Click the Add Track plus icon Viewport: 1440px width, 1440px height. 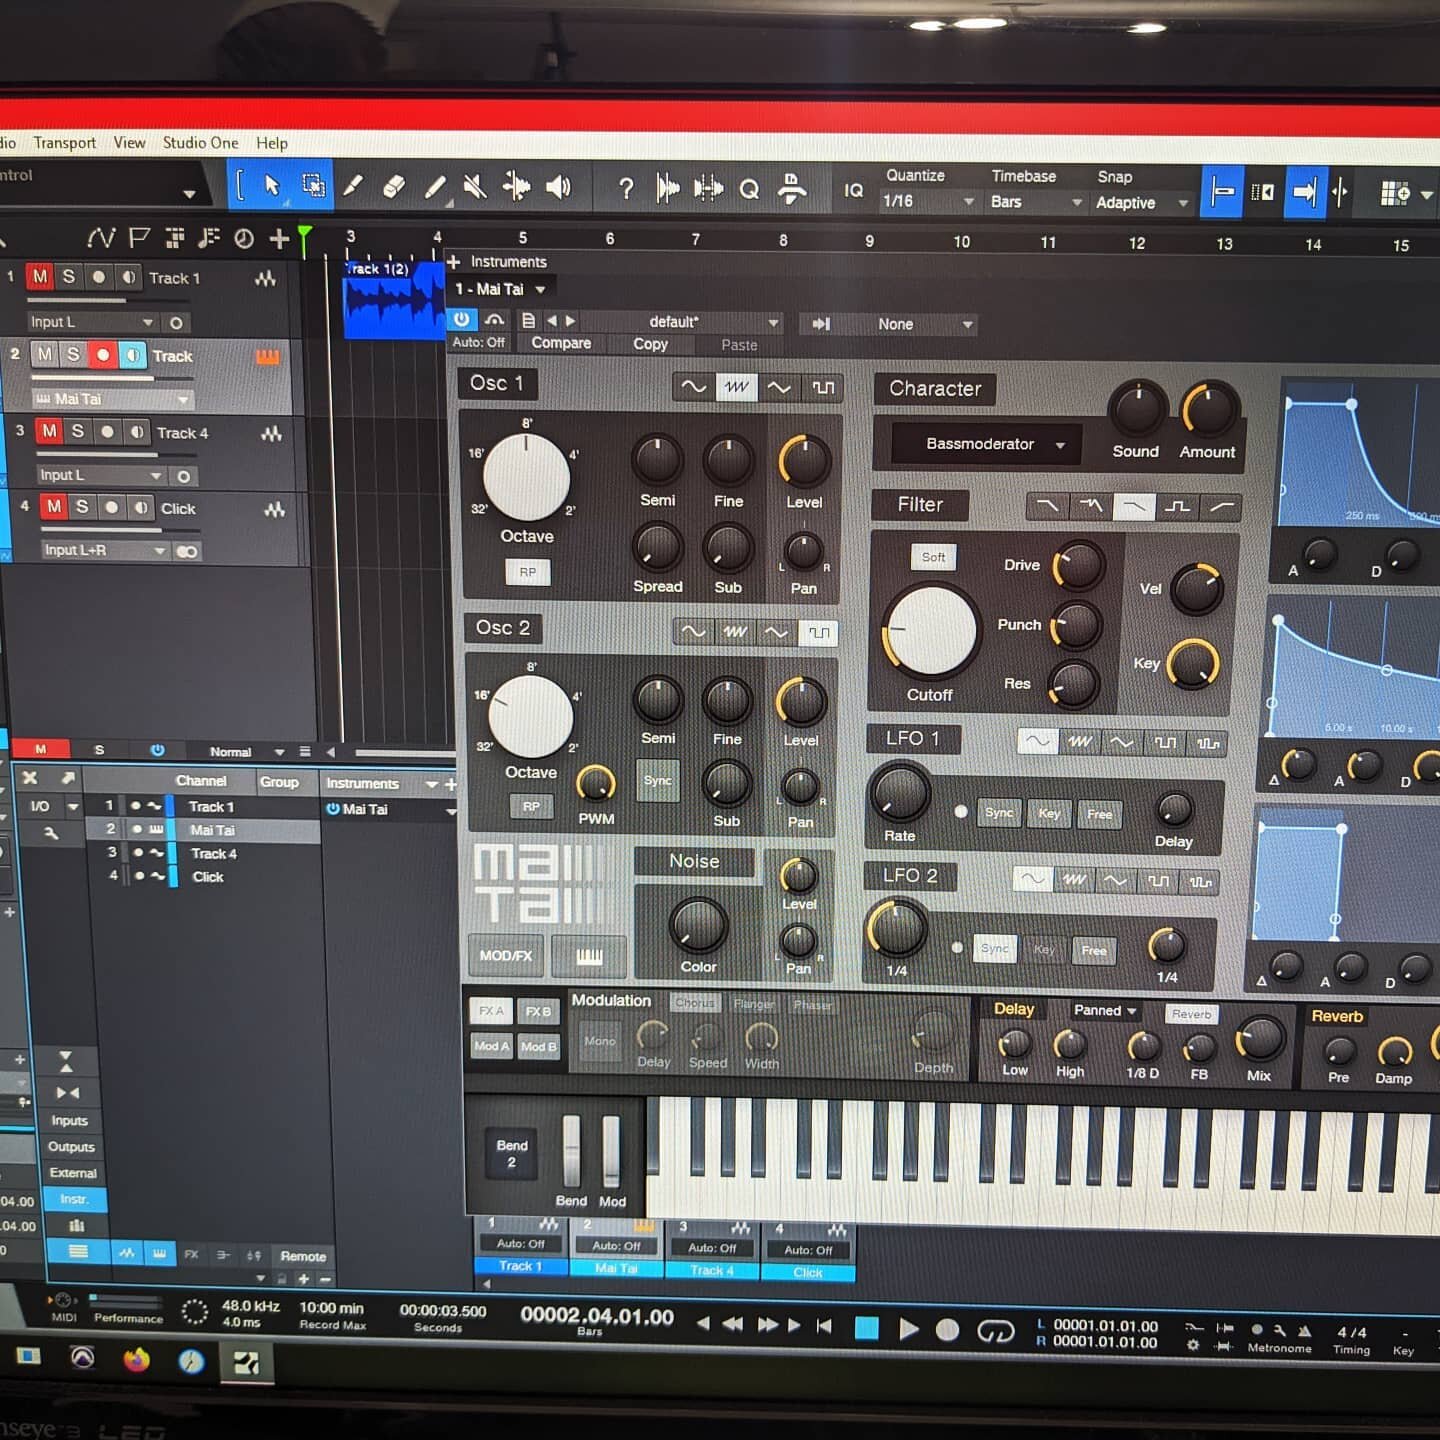[279, 238]
